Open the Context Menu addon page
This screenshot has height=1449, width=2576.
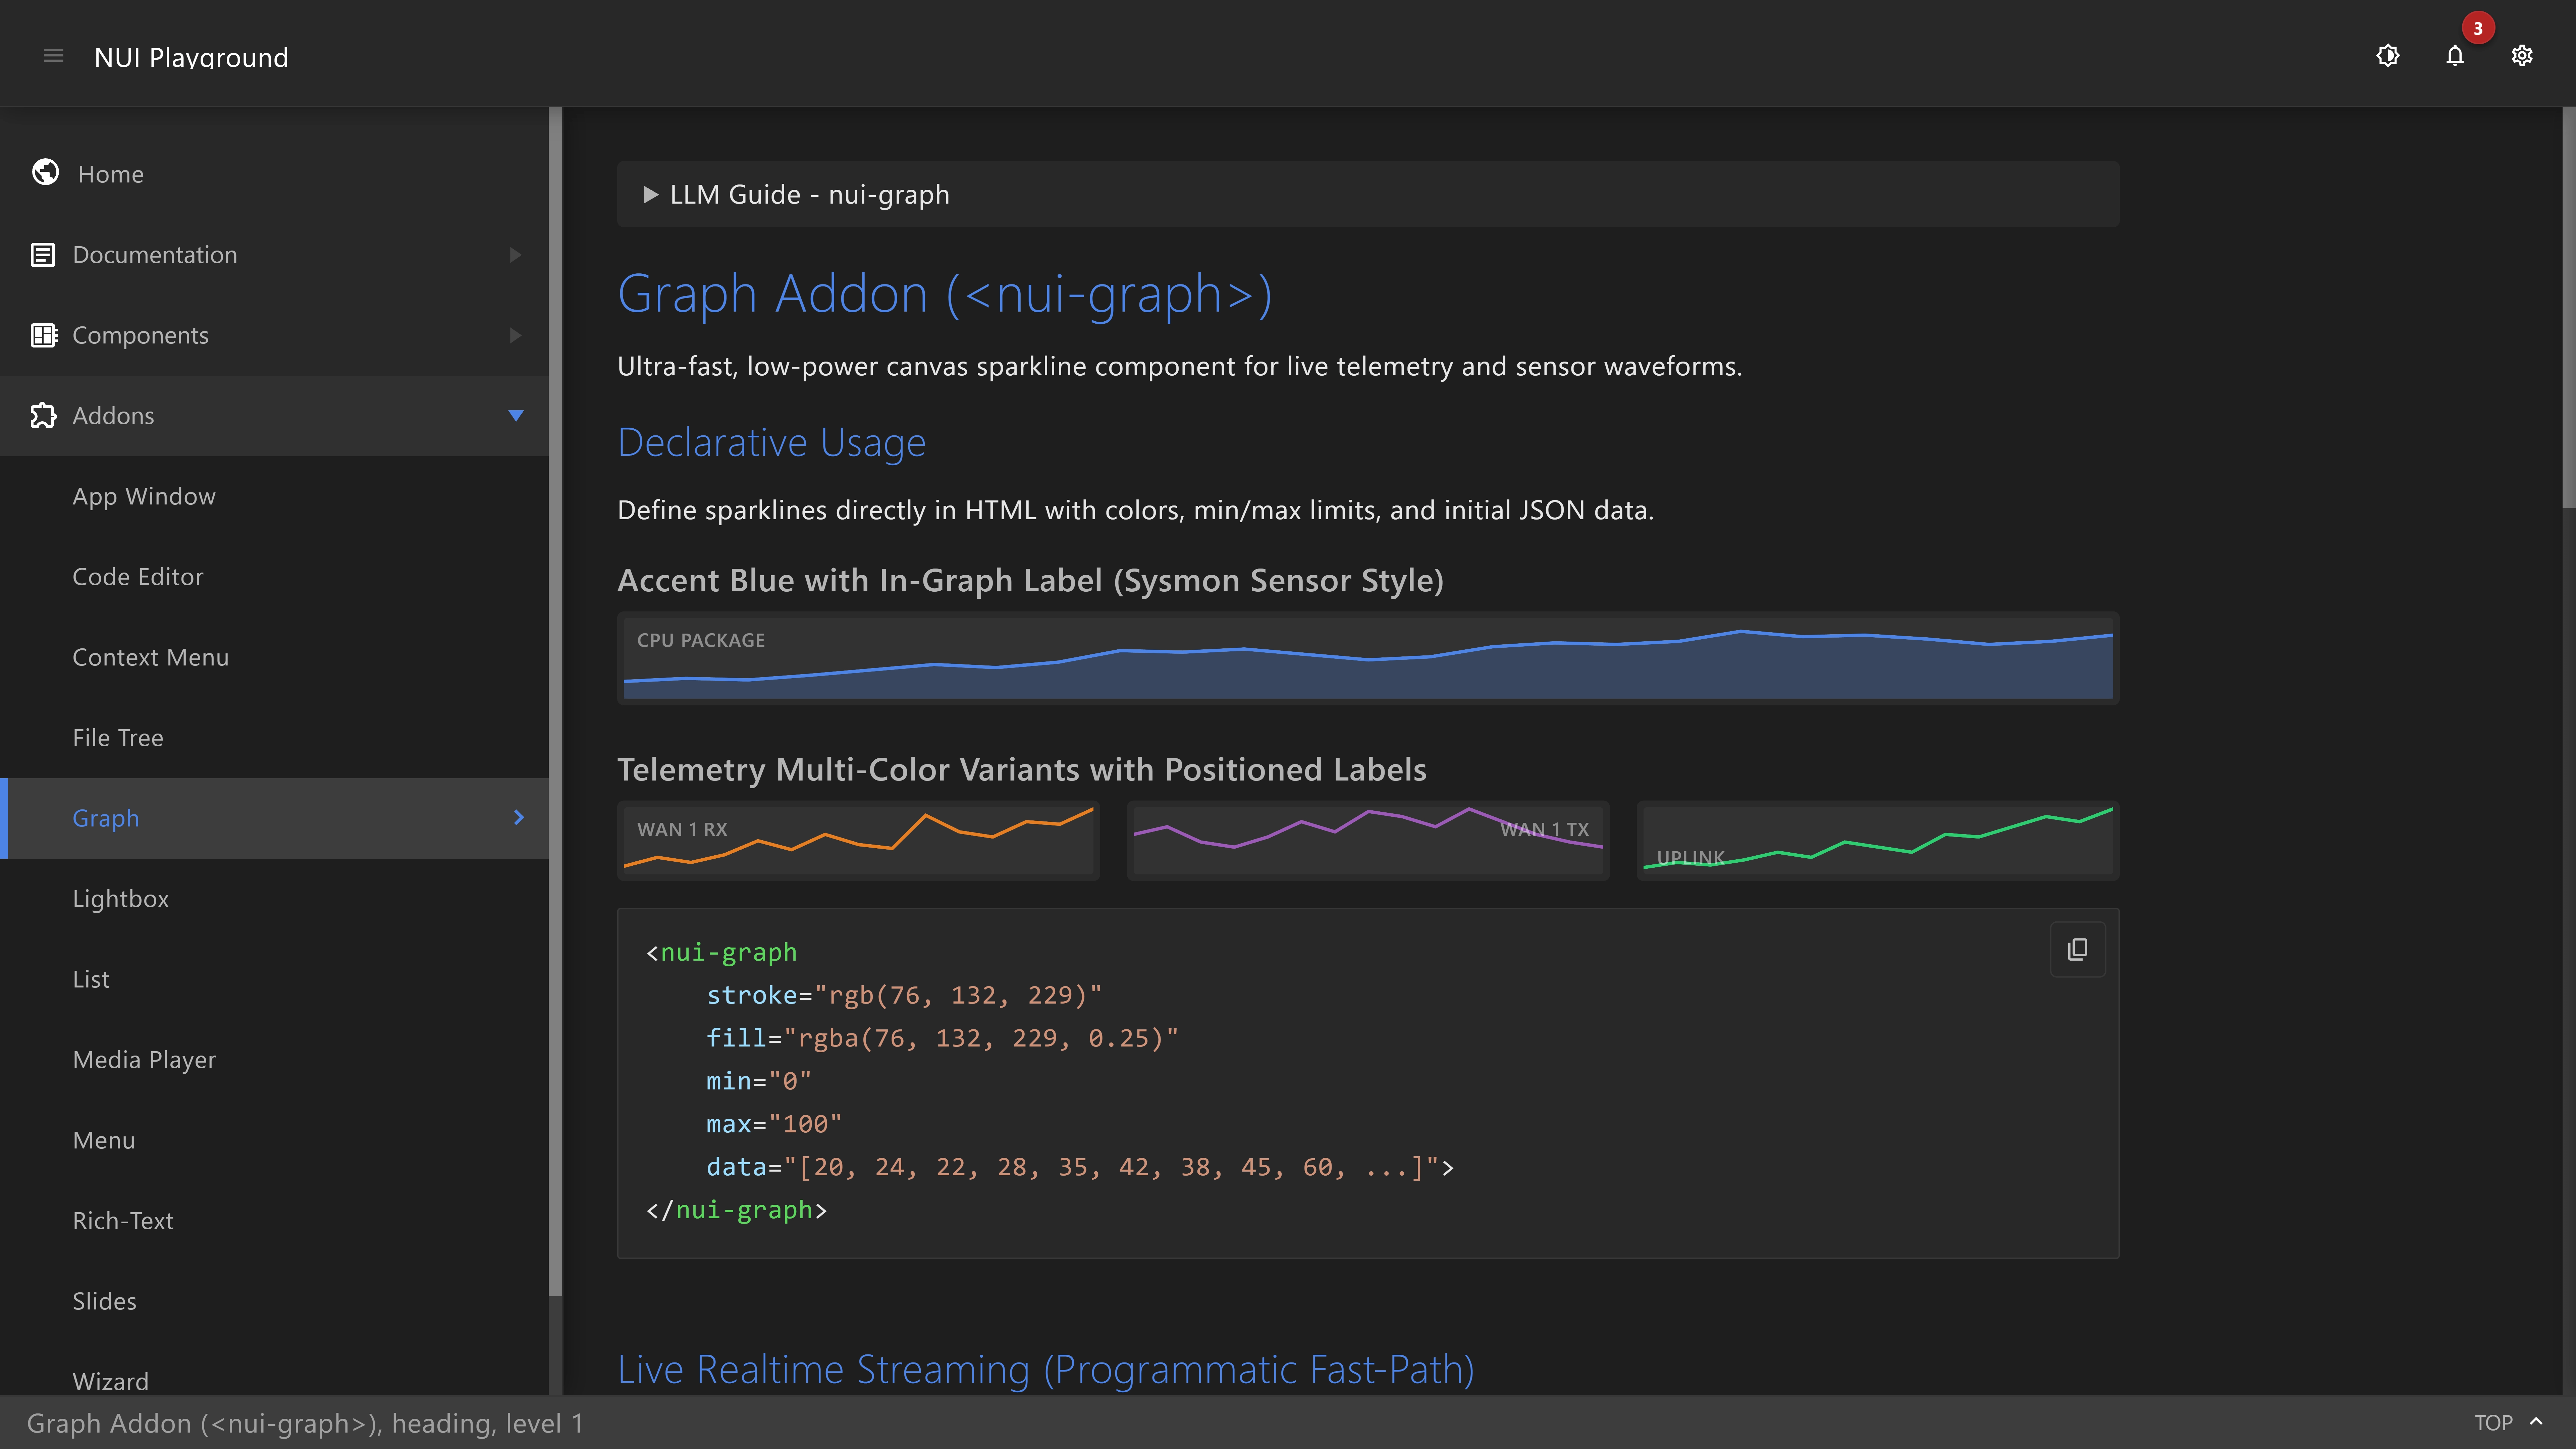[274, 657]
